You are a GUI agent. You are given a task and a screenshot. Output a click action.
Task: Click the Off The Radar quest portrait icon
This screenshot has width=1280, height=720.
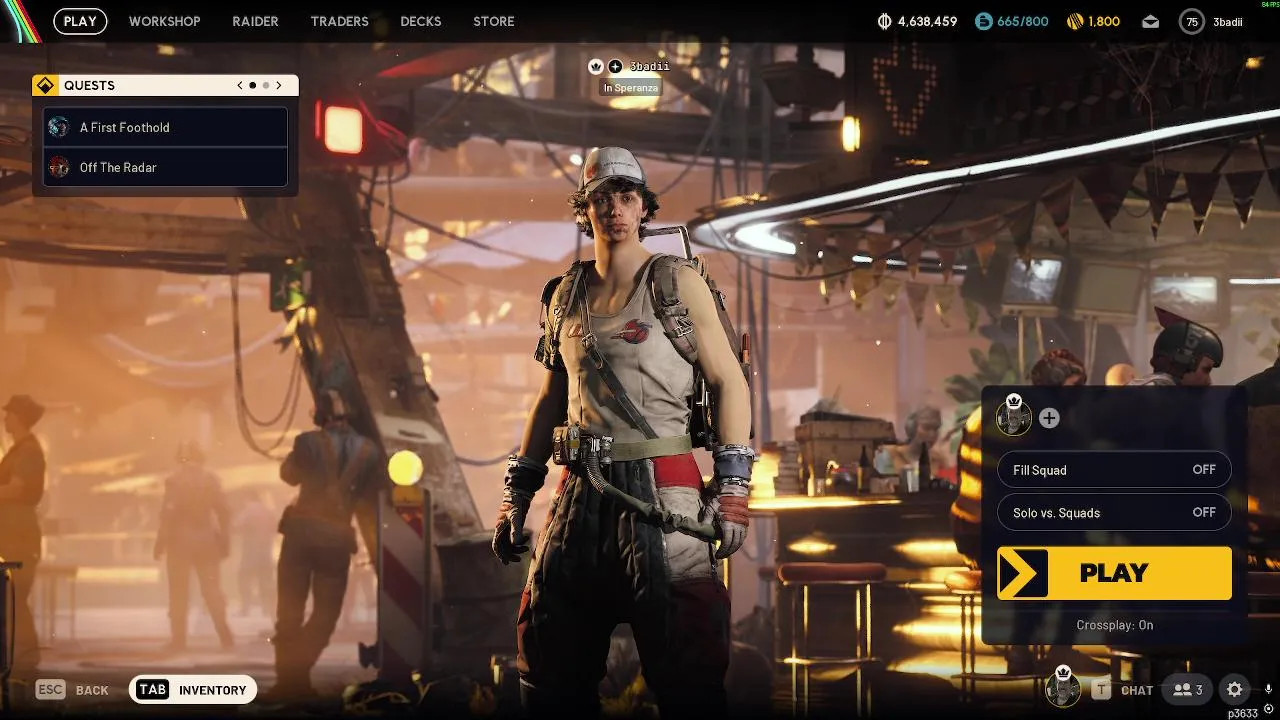59,167
